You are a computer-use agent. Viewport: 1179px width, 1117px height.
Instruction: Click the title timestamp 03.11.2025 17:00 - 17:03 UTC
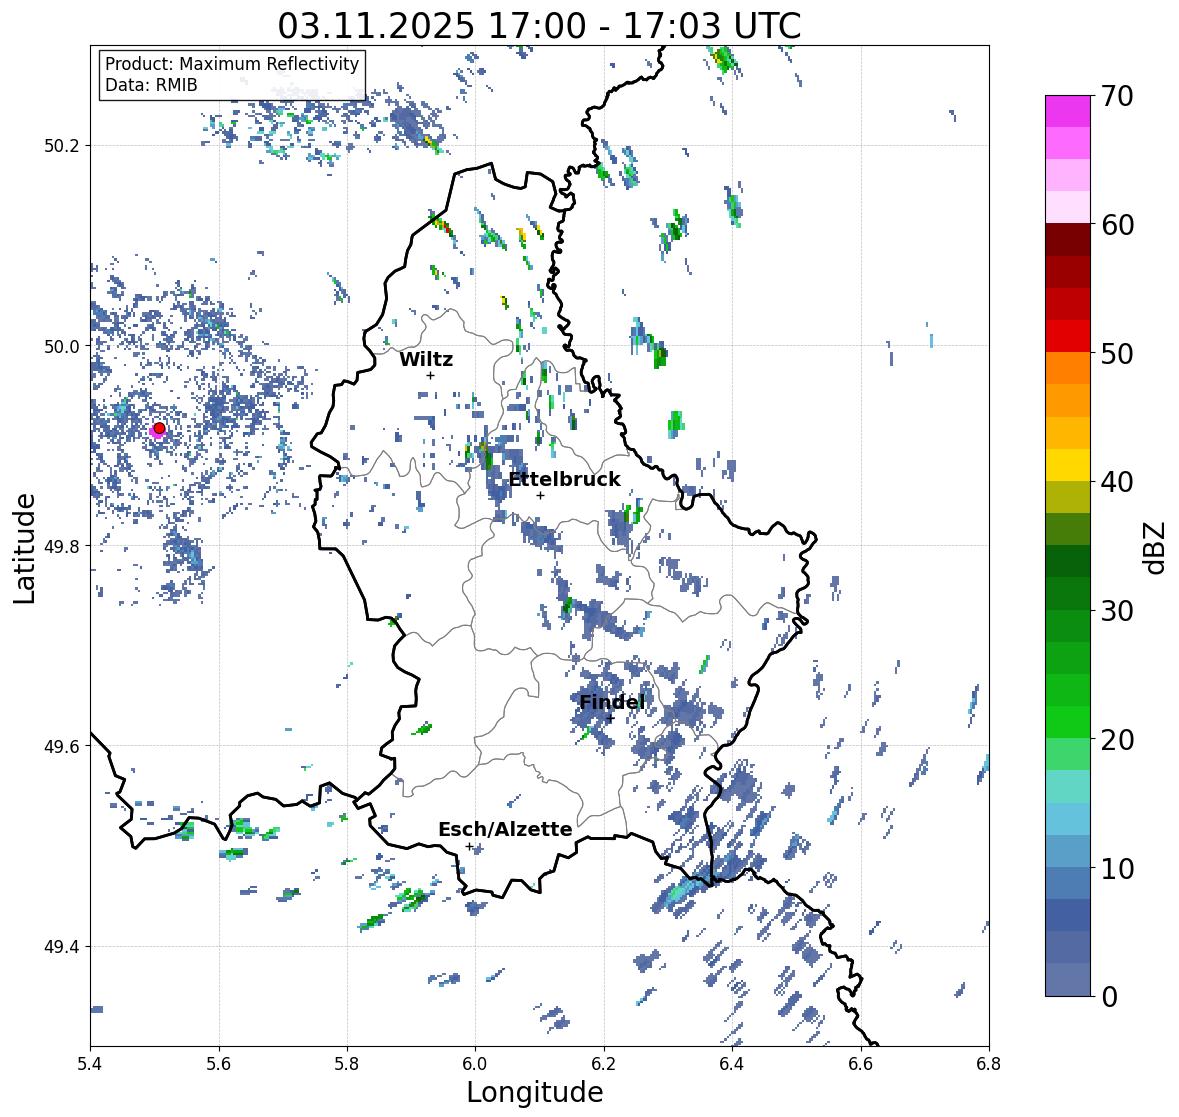click(x=539, y=26)
